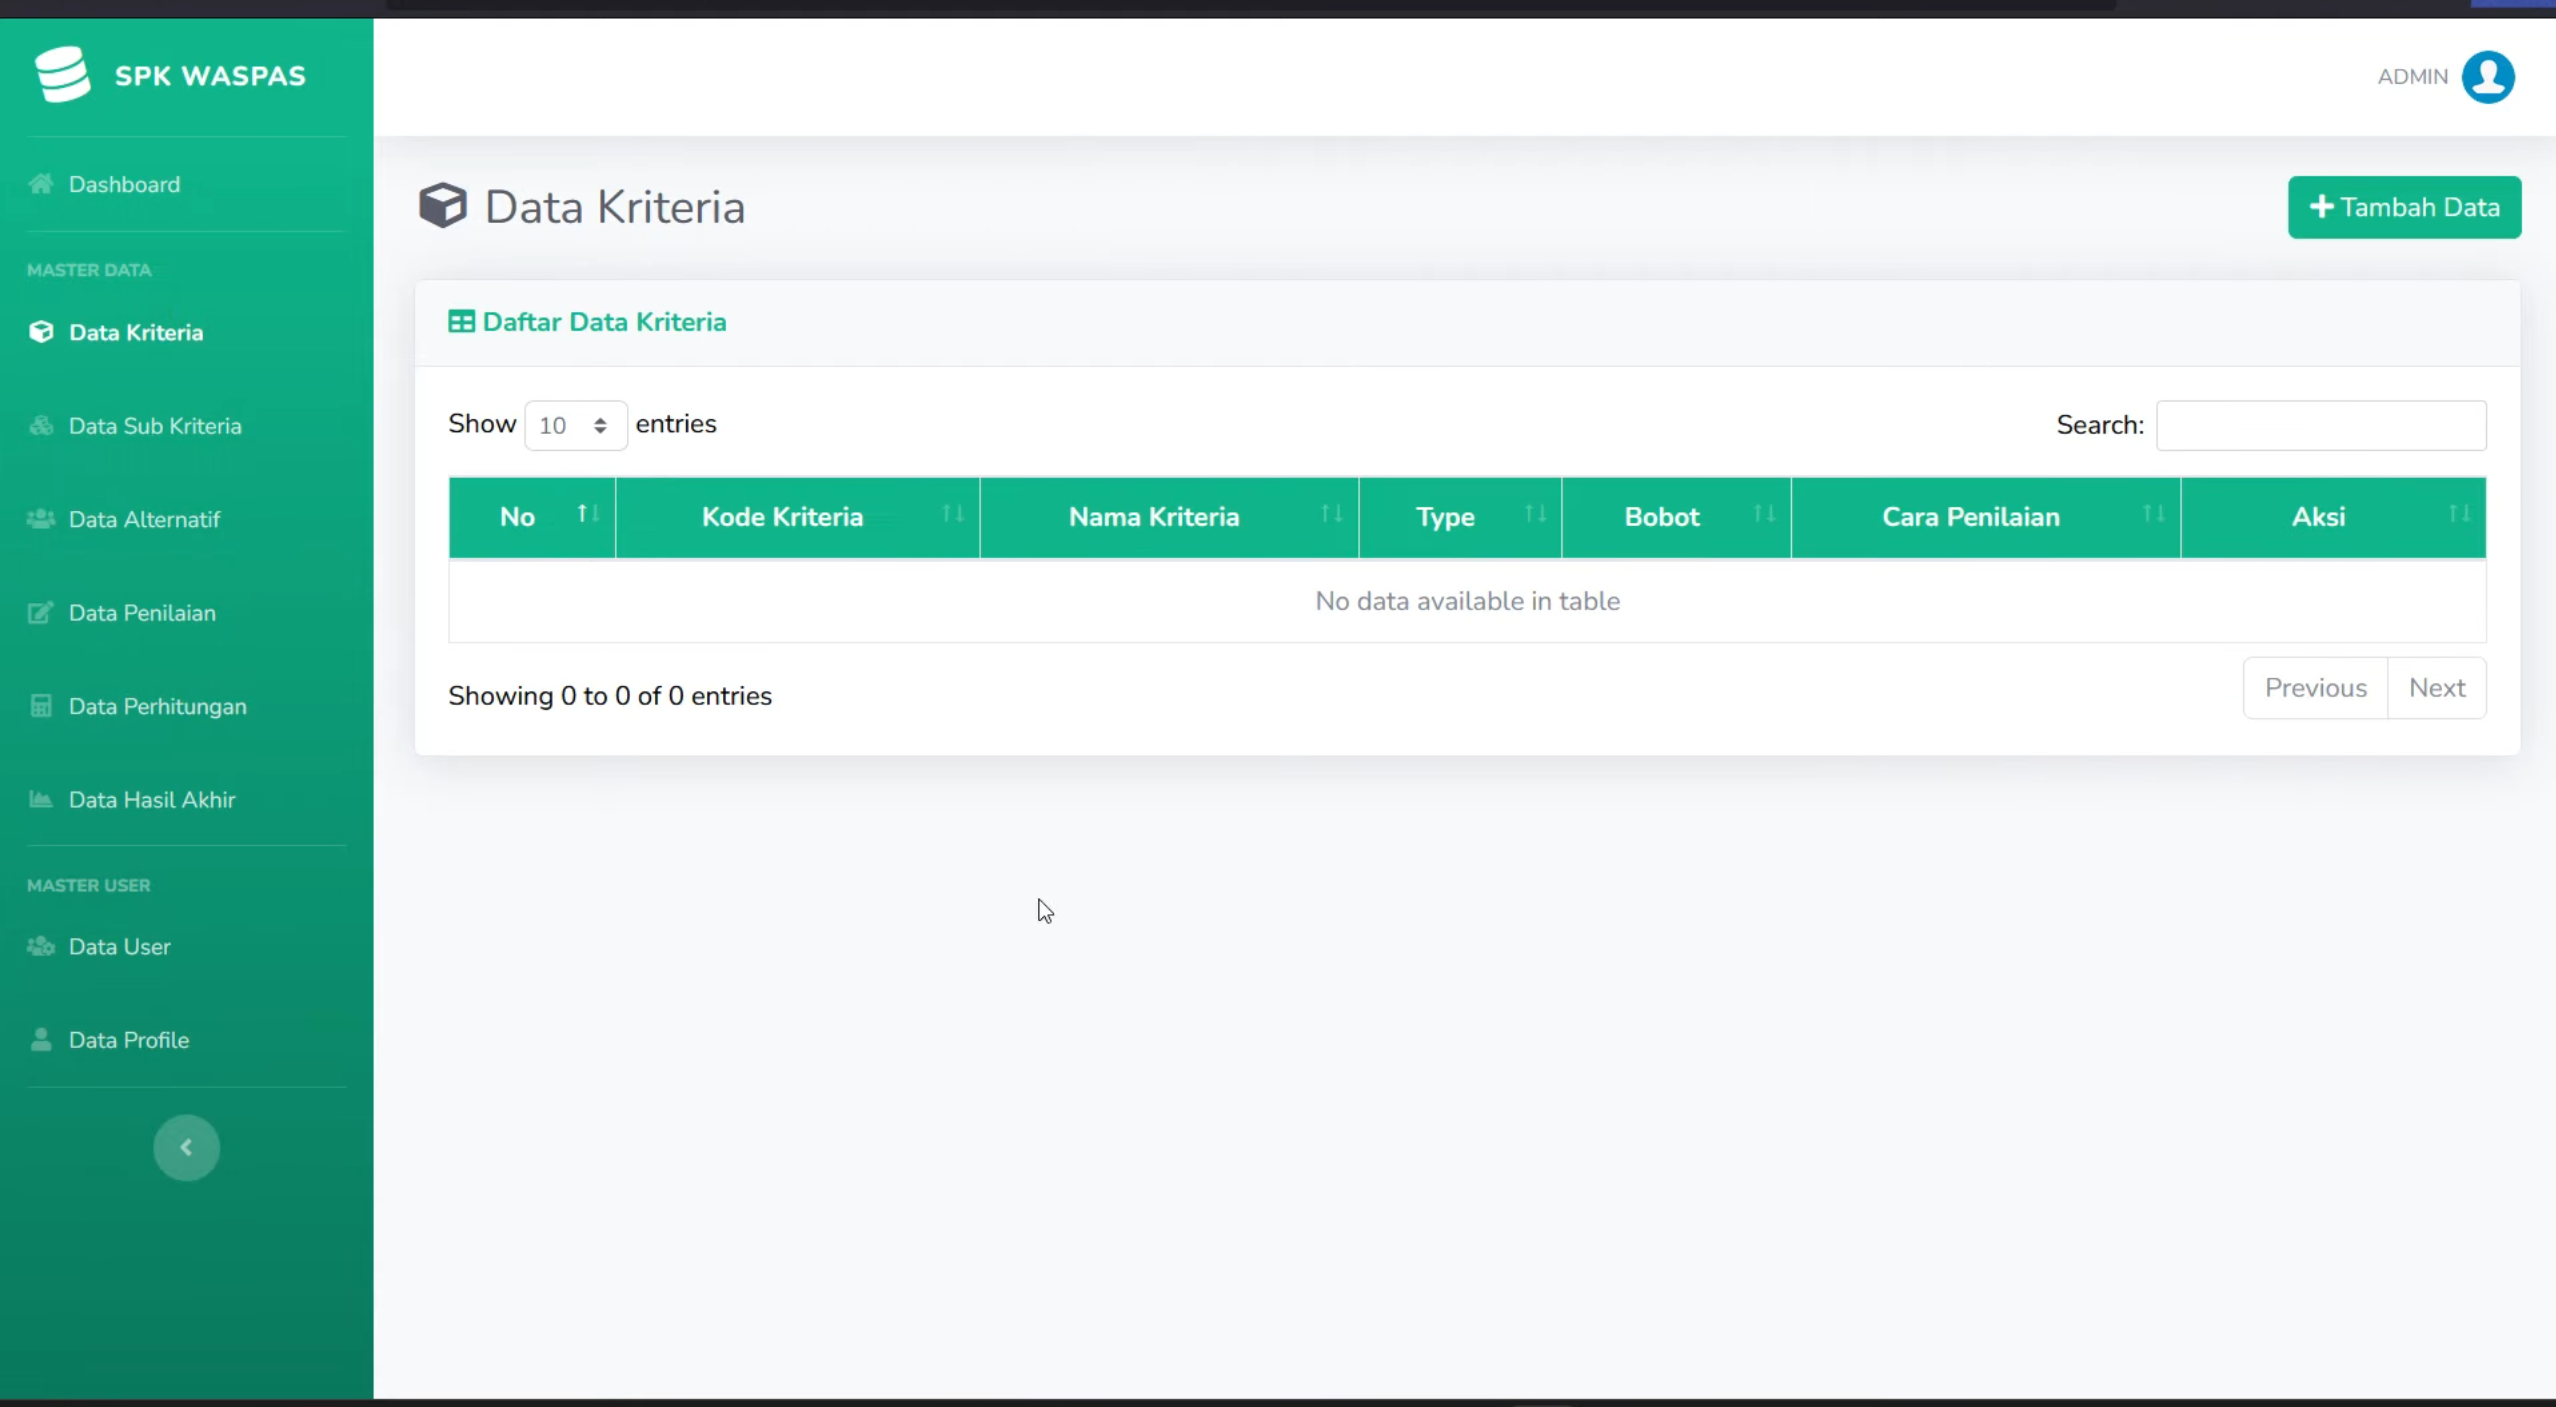This screenshot has width=2556, height=1407.
Task: Click the sort arrows icon in the No column
Action: tap(588, 514)
